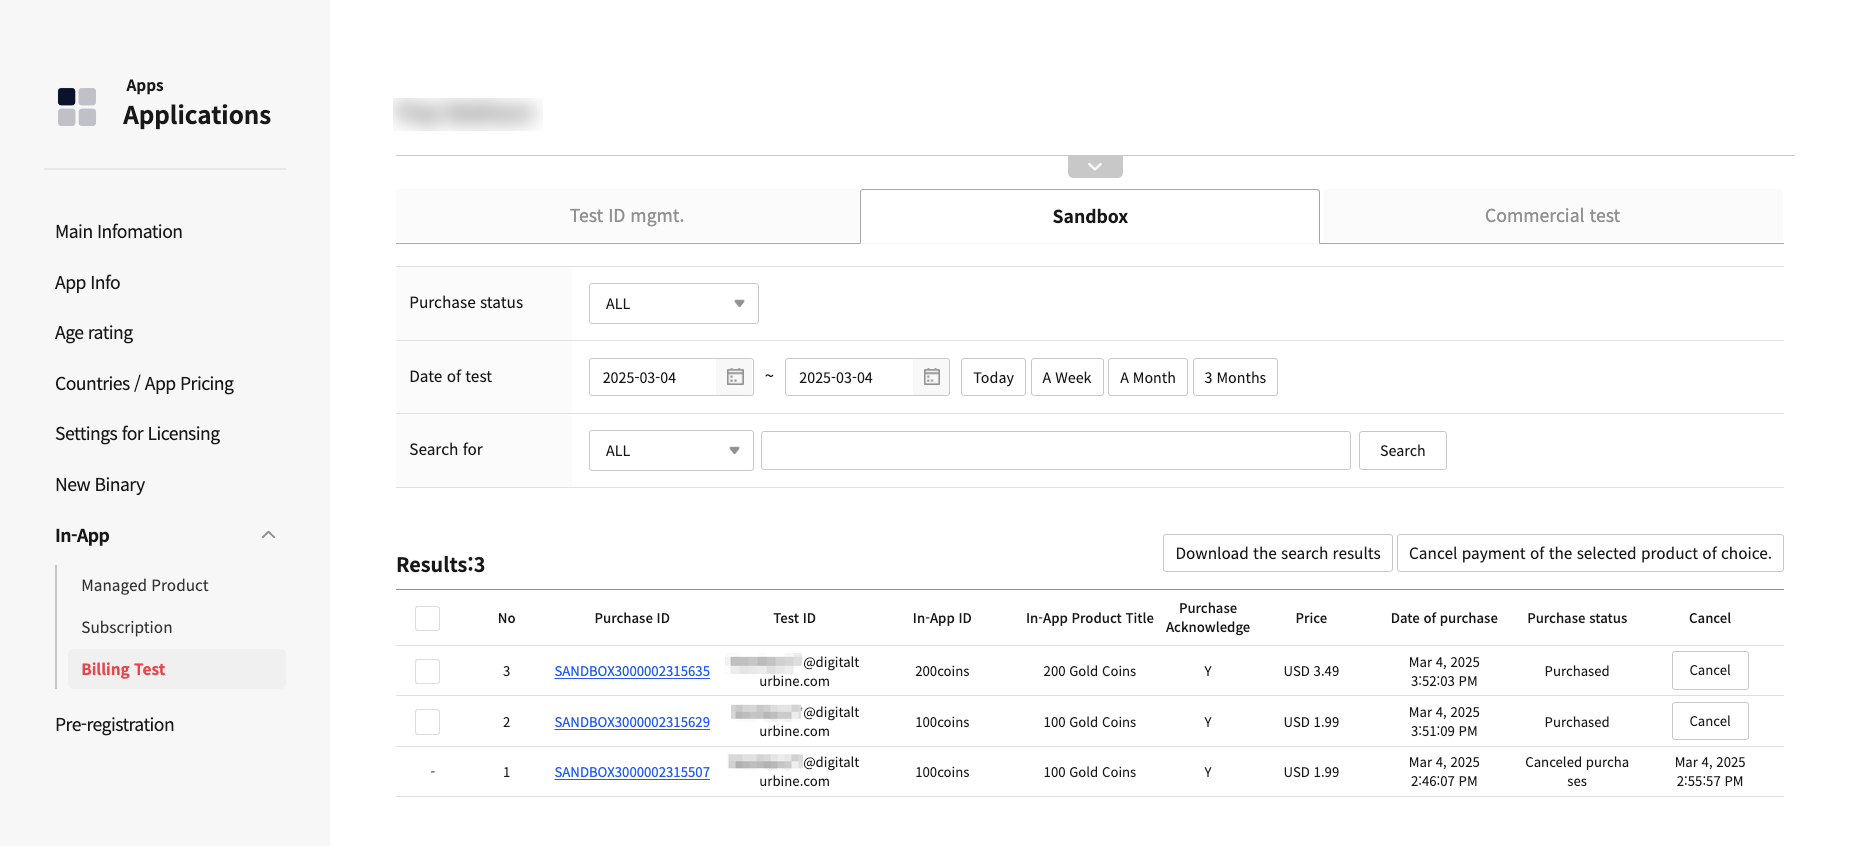Cancel the 200 Gold Coins purchase

(1709, 670)
